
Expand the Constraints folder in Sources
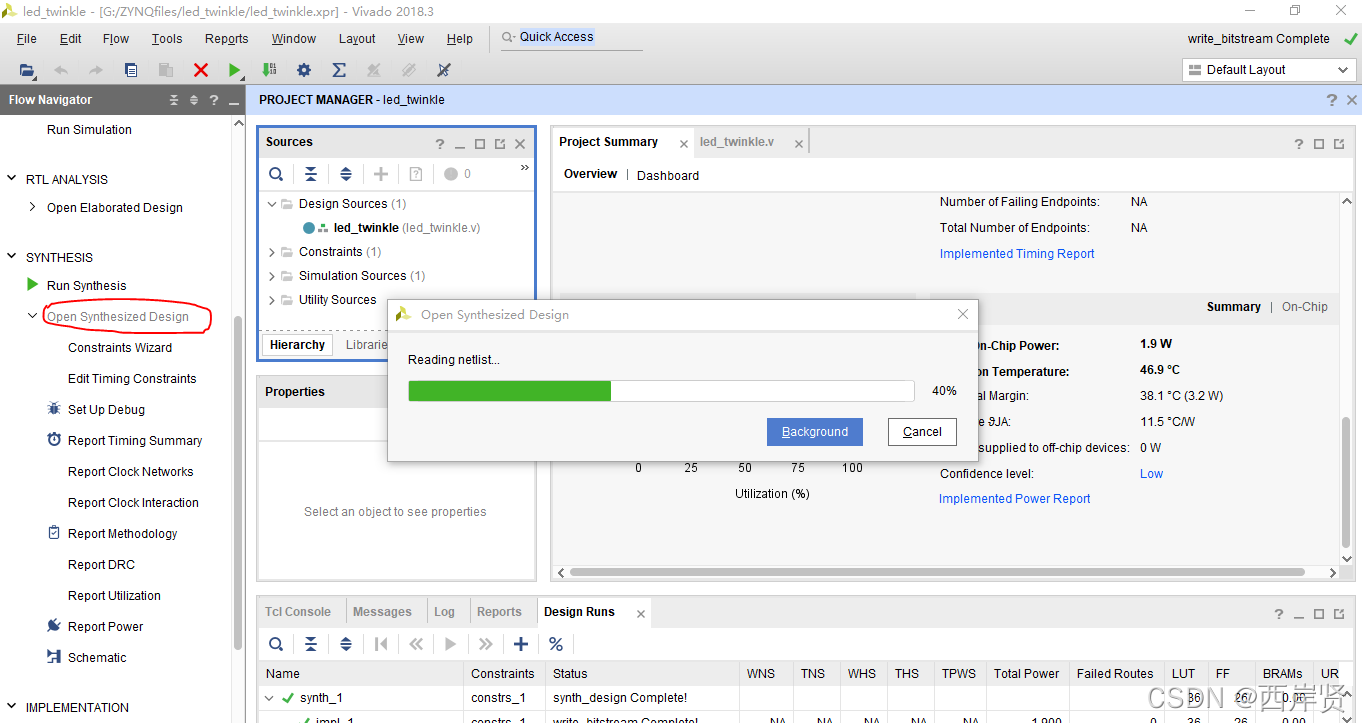[272, 252]
